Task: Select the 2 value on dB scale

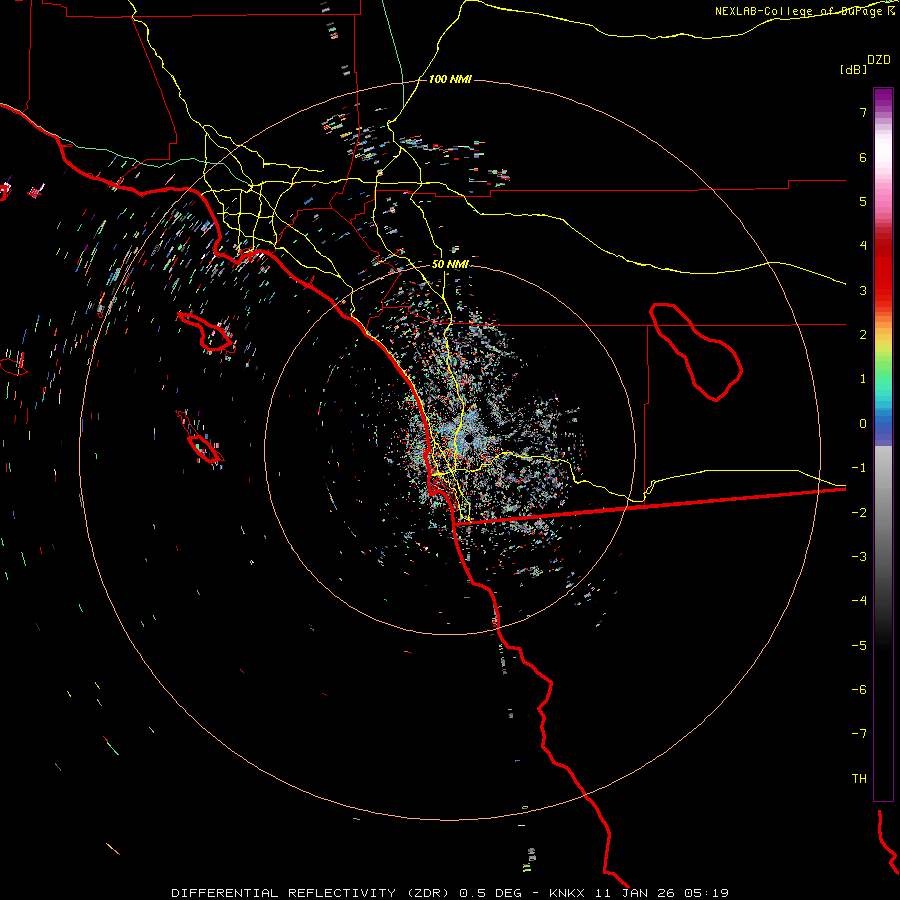Action: click(x=863, y=335)
